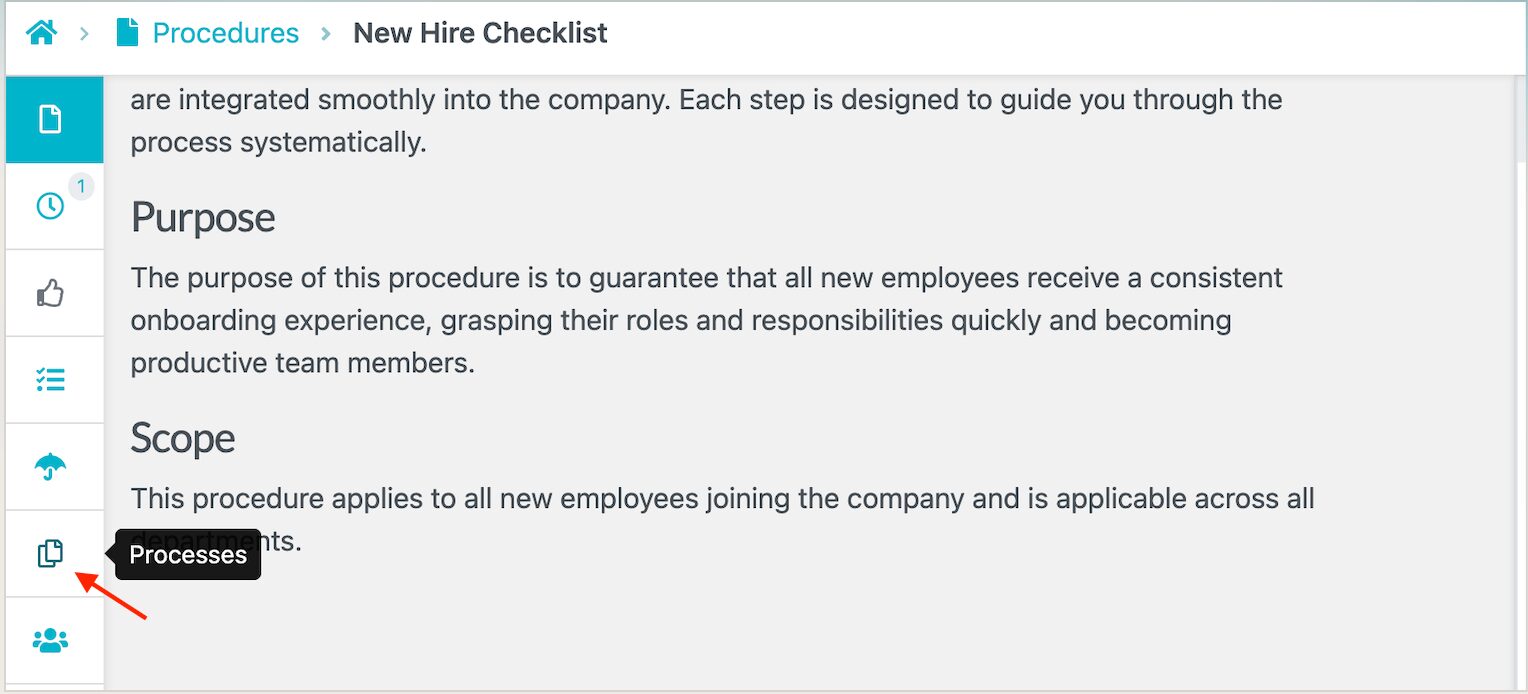Click the Purpose heading
This screenshot has height=694, width=1528.
[x=203, y=218]
